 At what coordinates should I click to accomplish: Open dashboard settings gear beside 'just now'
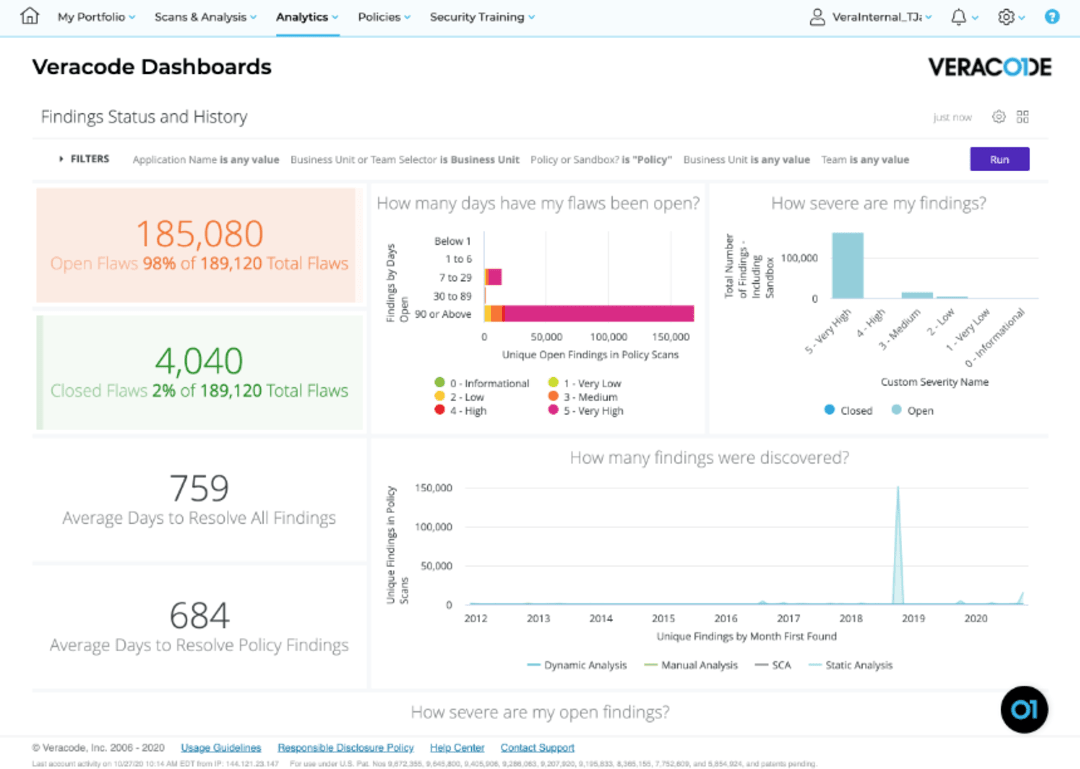coord(998,117)
